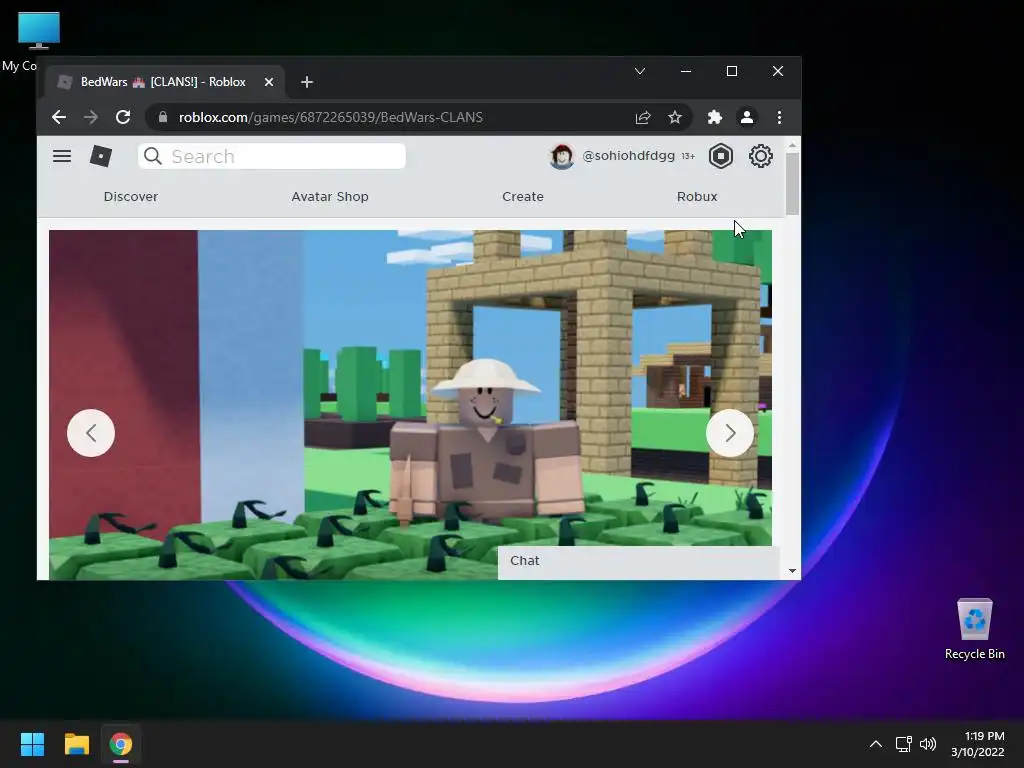
Task: Open the Chrome three-dot menu
Action: pyautogui.click(x=779, y=117)
